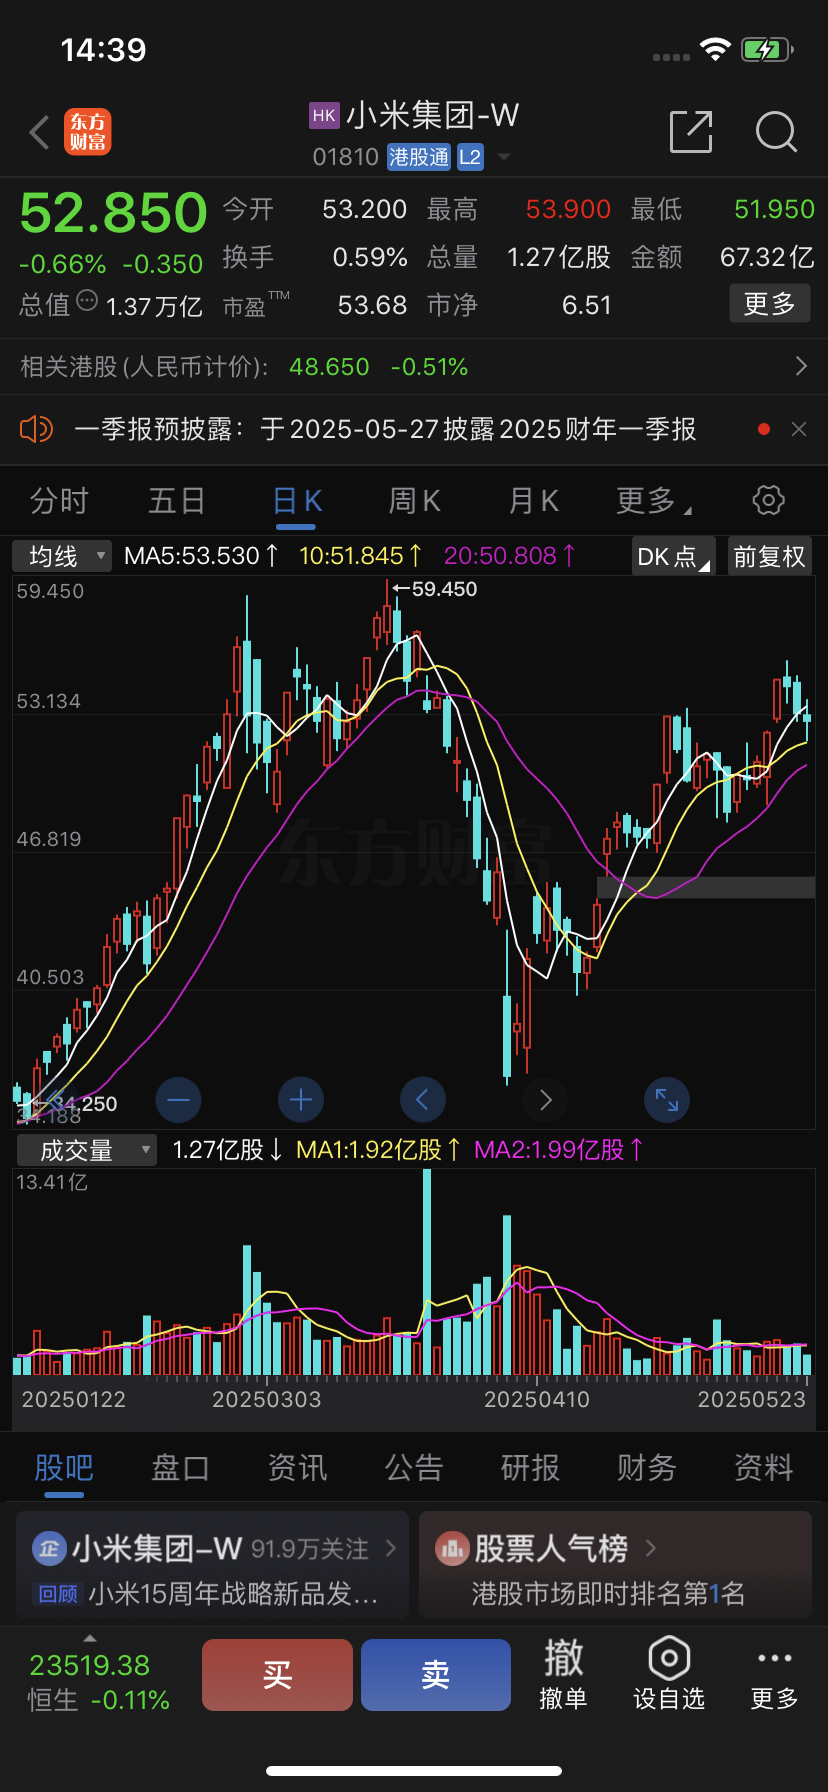Tap the MA5:53.530 value
Image resolution: width=828 pixels, height=1792 pixels.
tap(201, 556)
